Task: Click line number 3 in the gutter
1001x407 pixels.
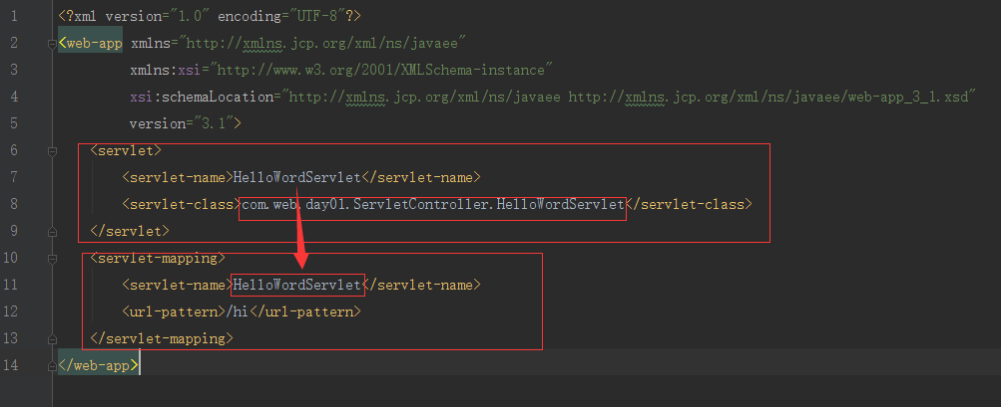Action: (14, 70)
